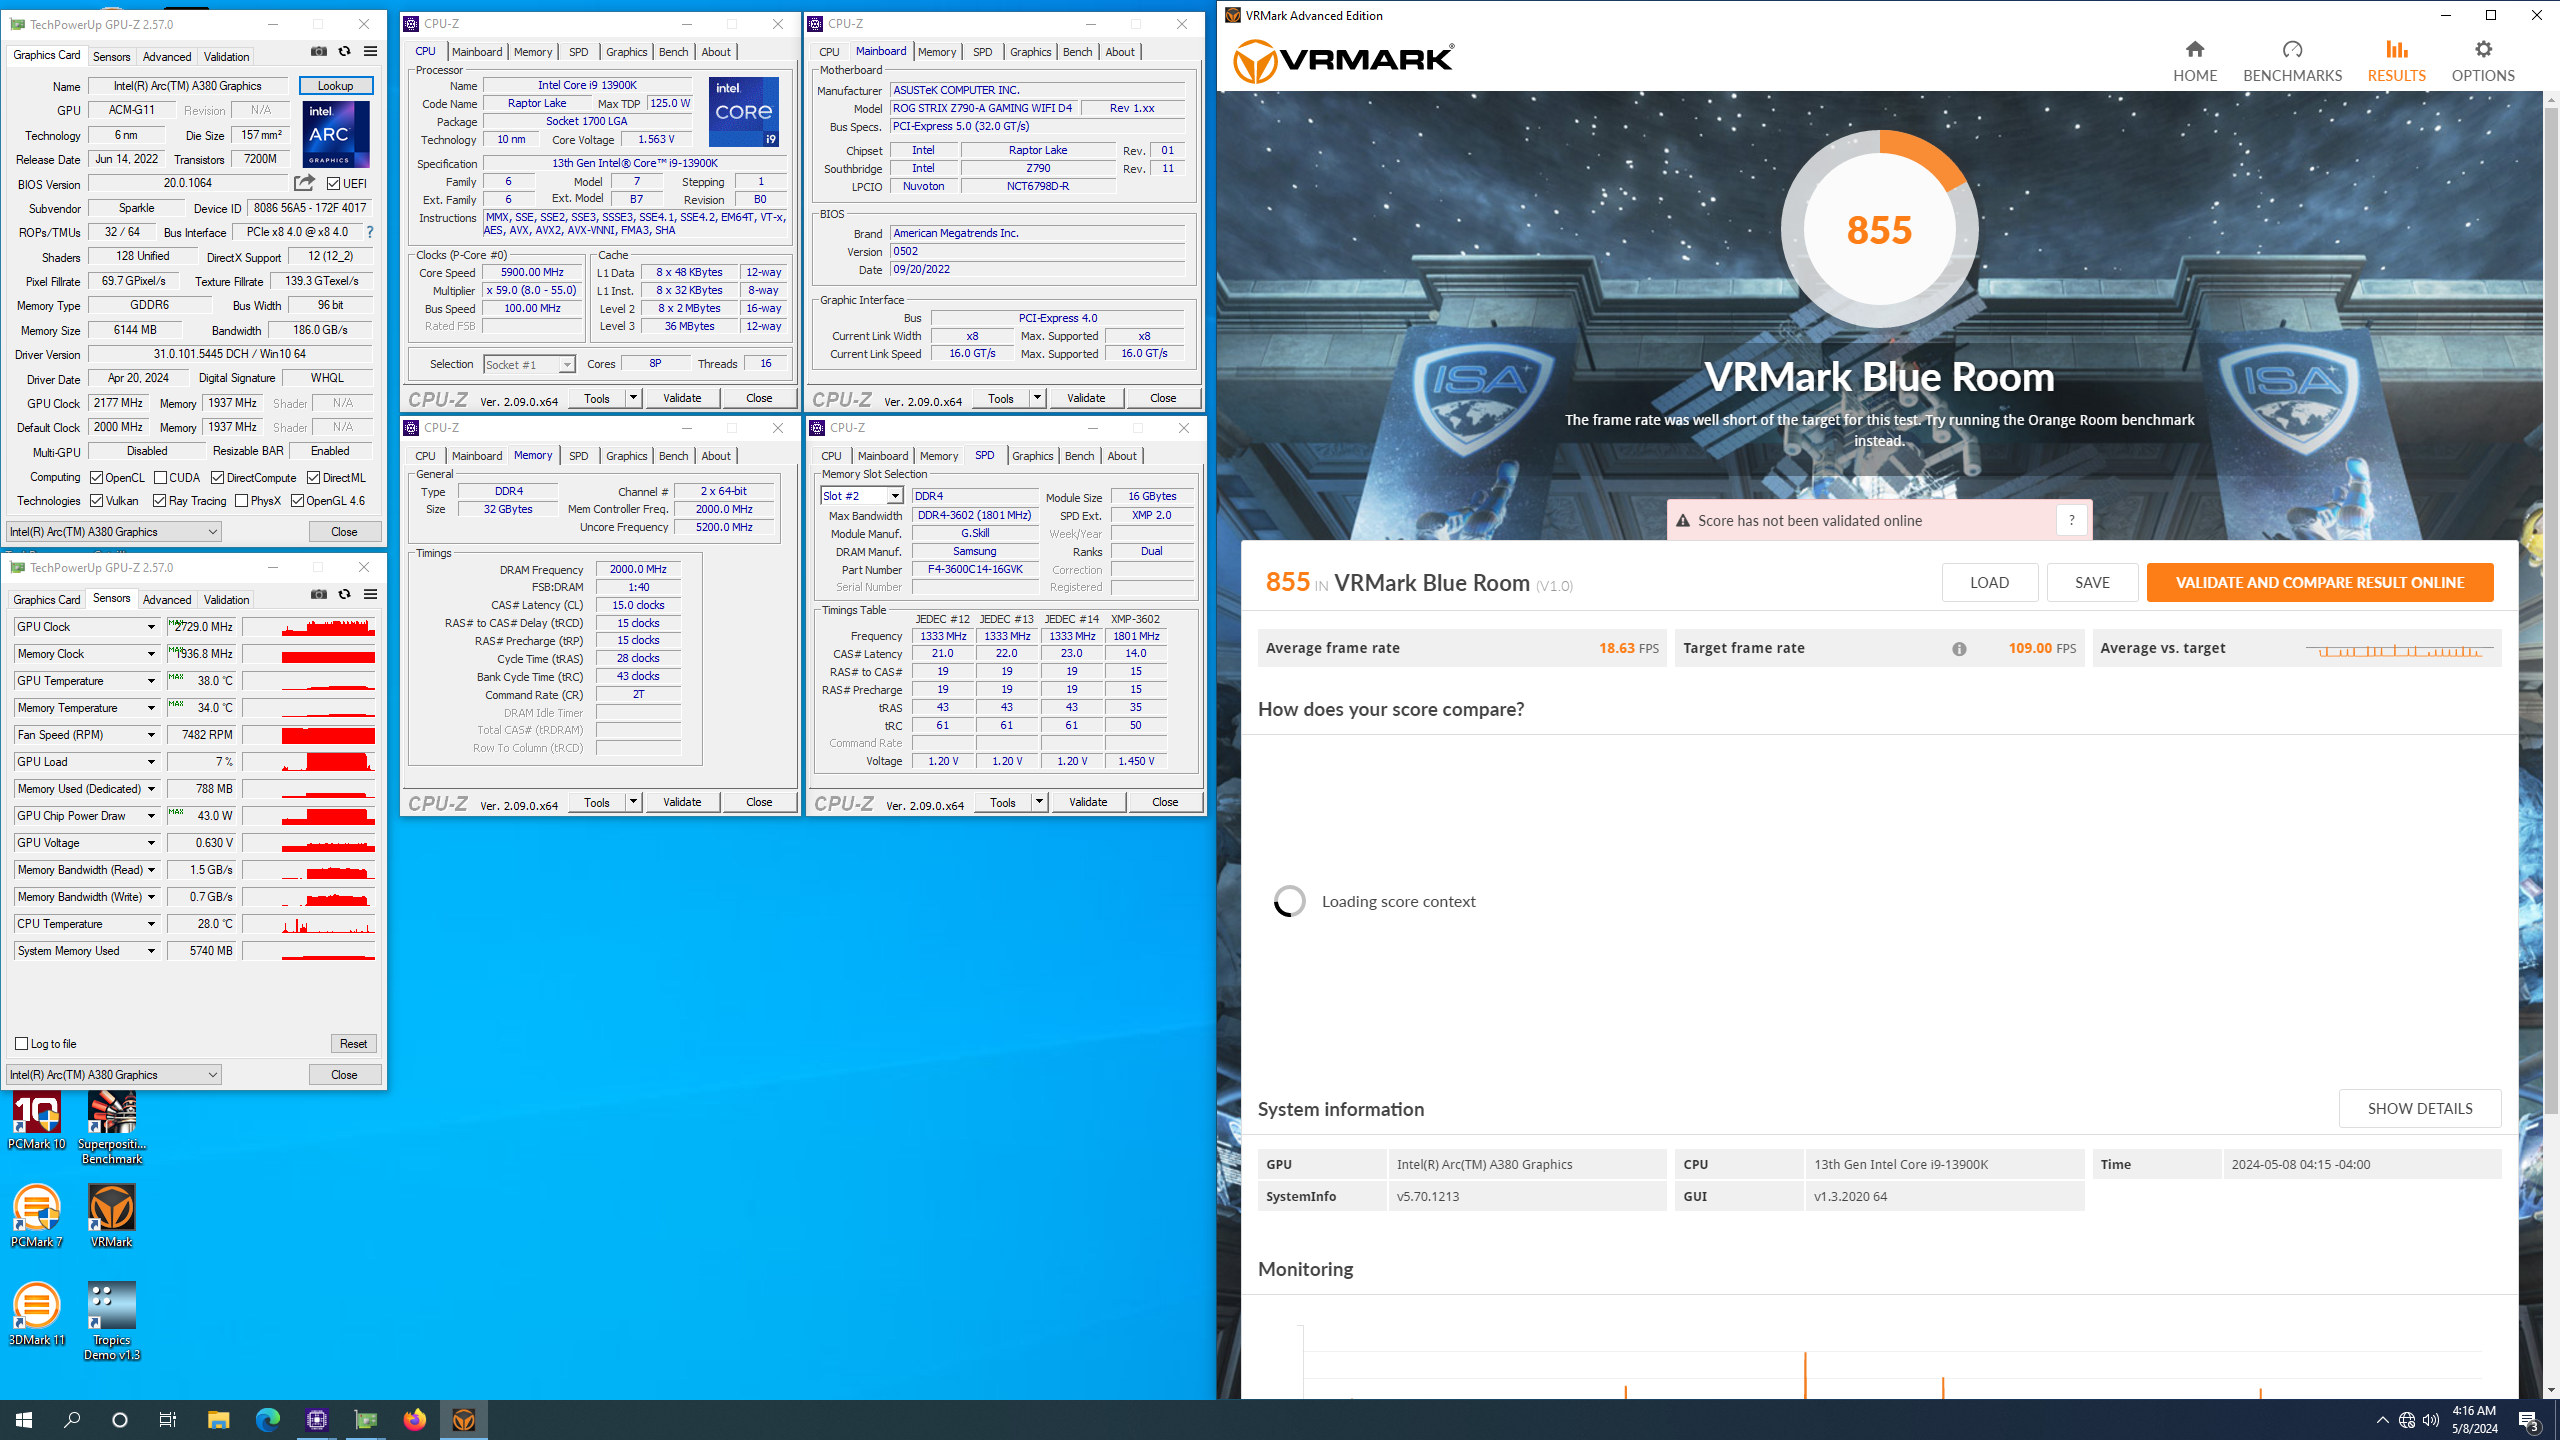Screen dimensions: 2560x1440
Task: Open VRMark Benchmarks section
Action: click(2292, 61)
